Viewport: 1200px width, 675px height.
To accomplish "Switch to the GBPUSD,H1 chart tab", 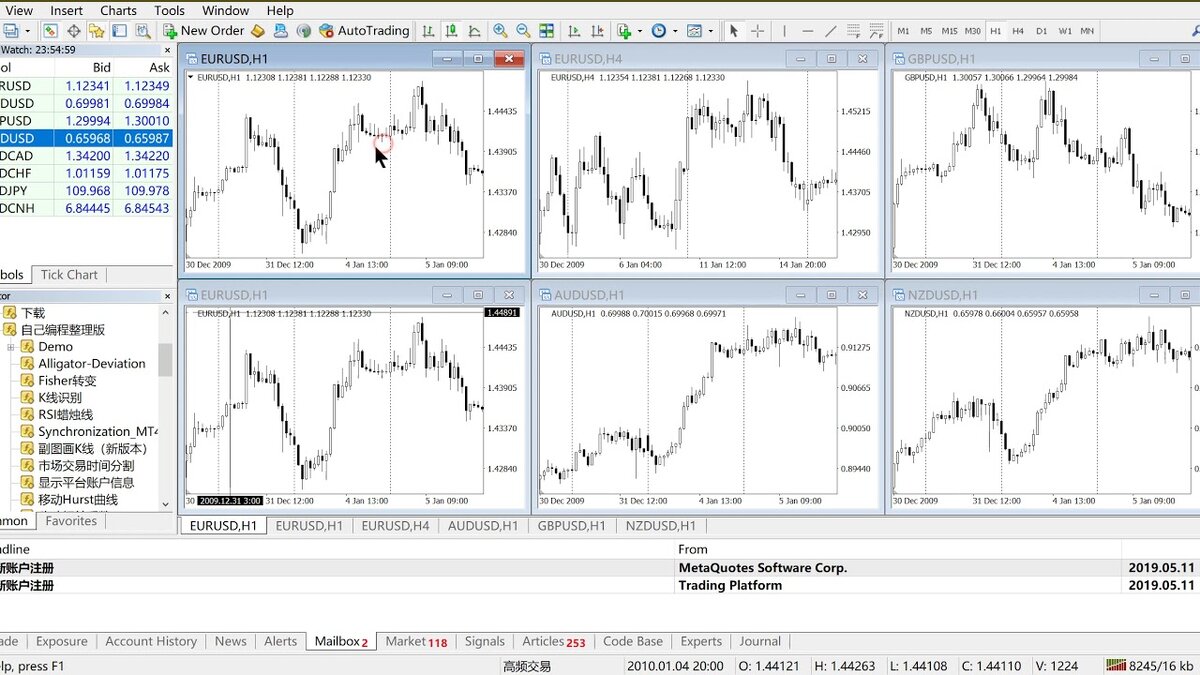I will [x=571, y=526].
